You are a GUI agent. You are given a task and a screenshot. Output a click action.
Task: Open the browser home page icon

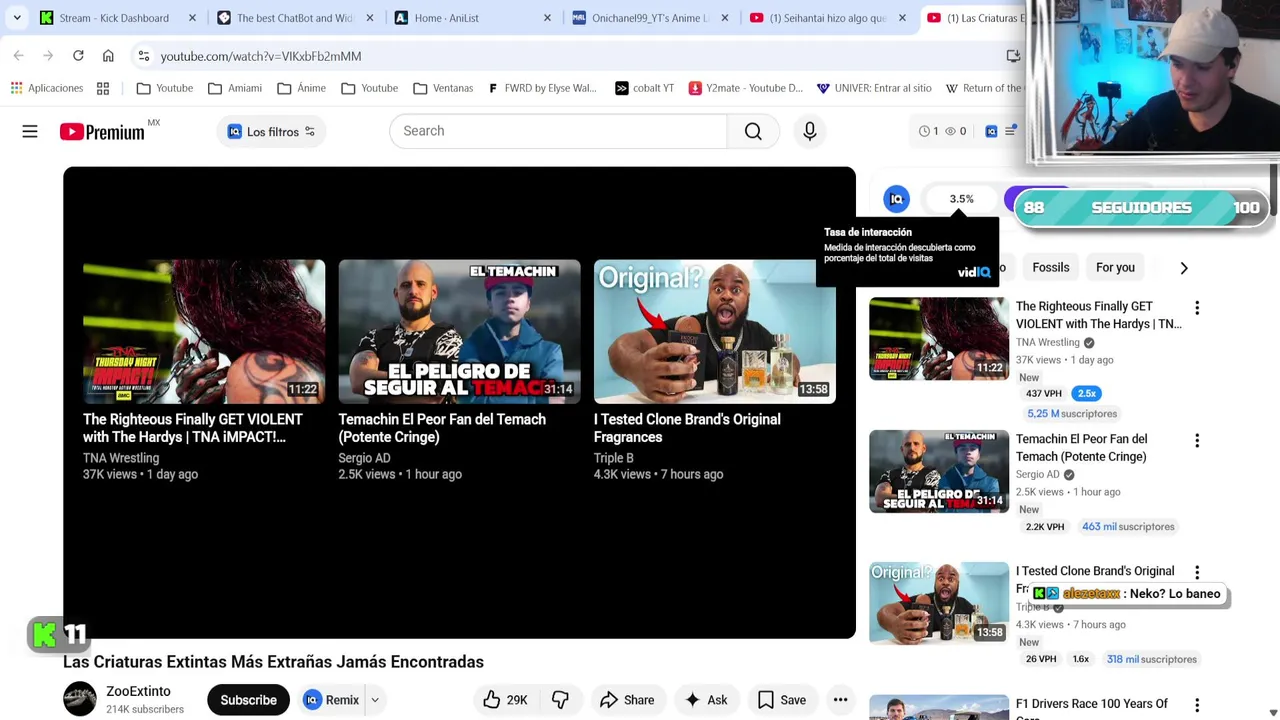108,56
